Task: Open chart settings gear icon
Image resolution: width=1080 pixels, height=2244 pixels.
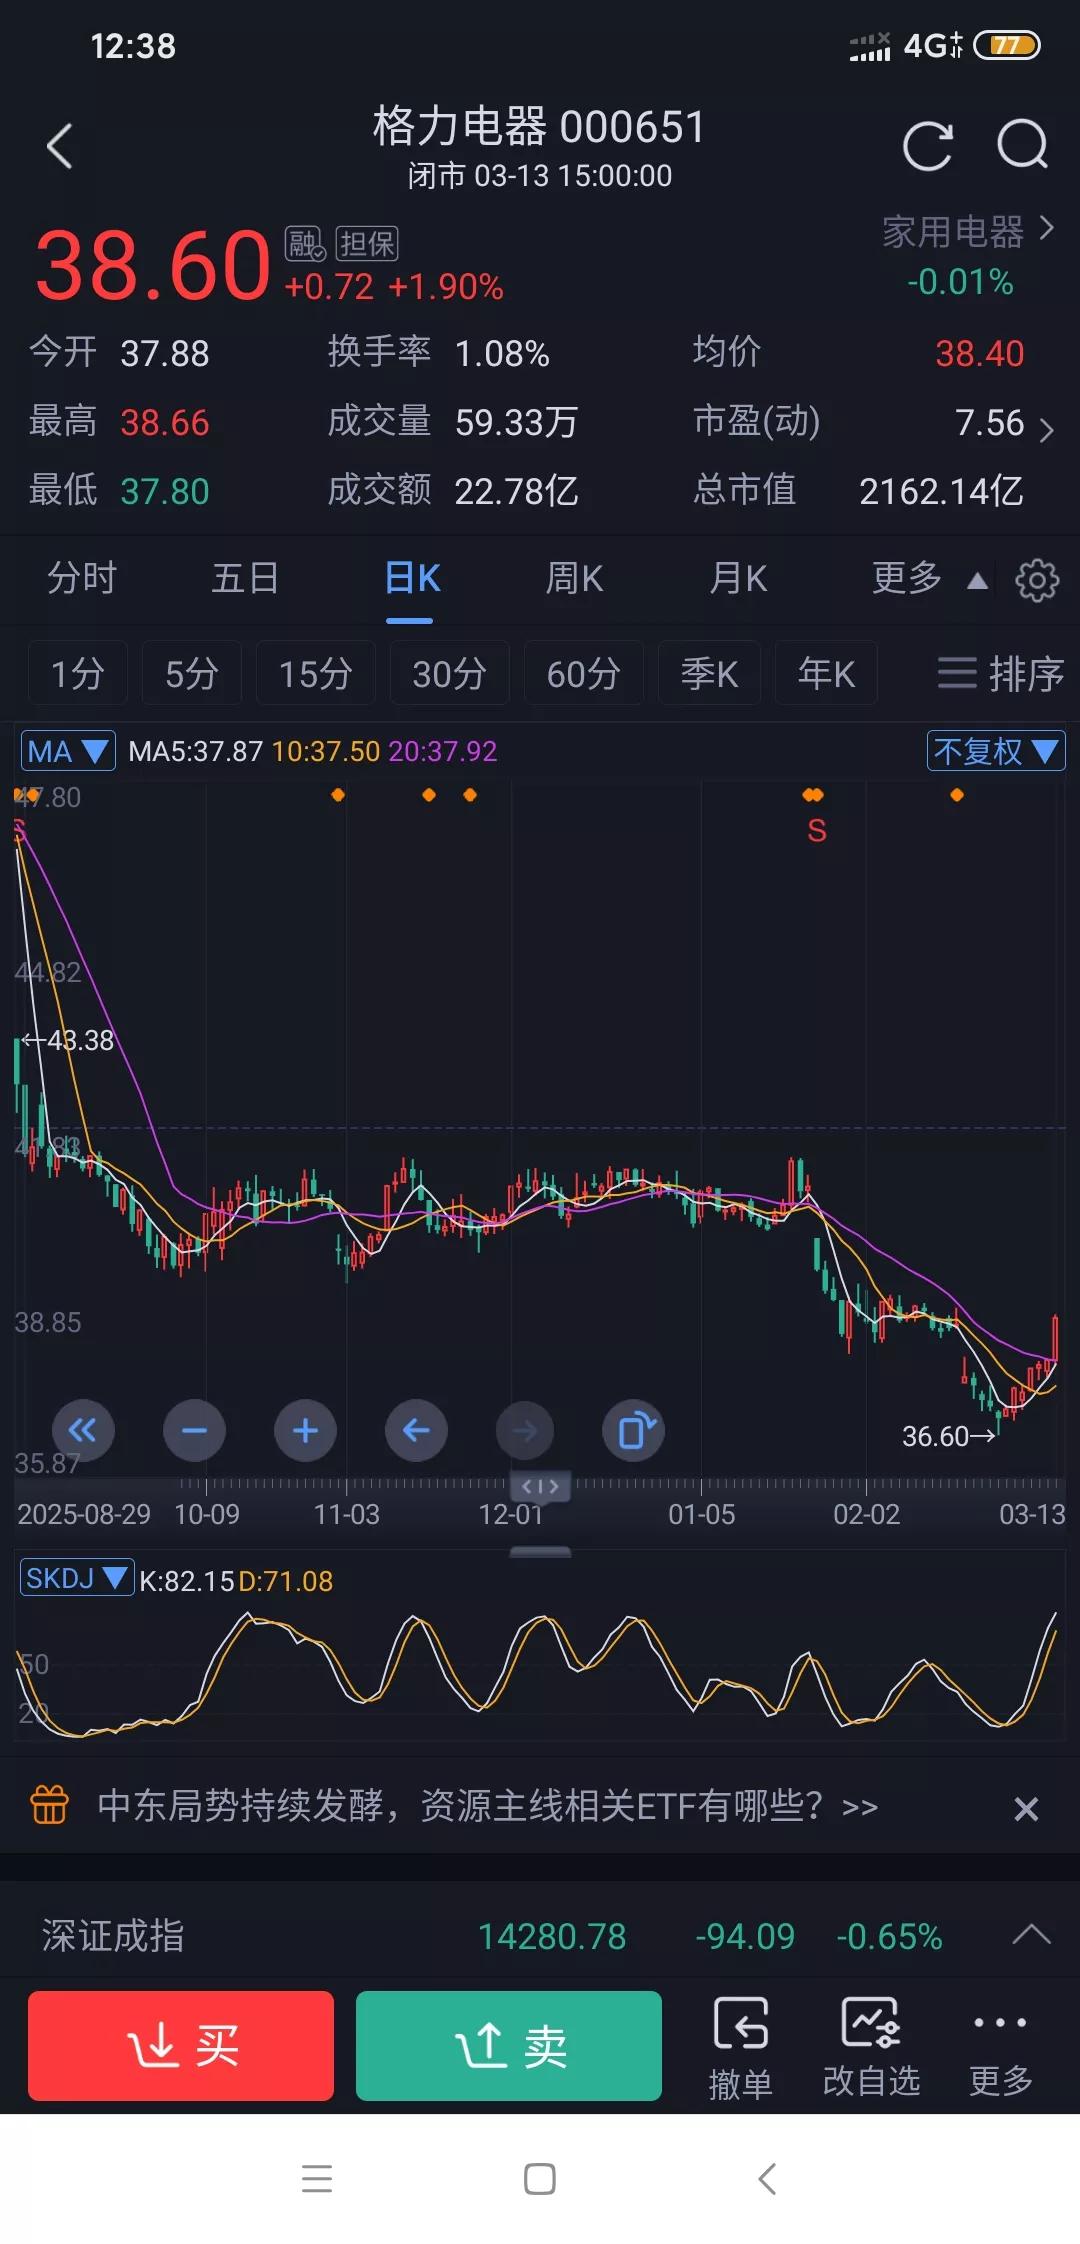Action: [x=1037, y=579]
